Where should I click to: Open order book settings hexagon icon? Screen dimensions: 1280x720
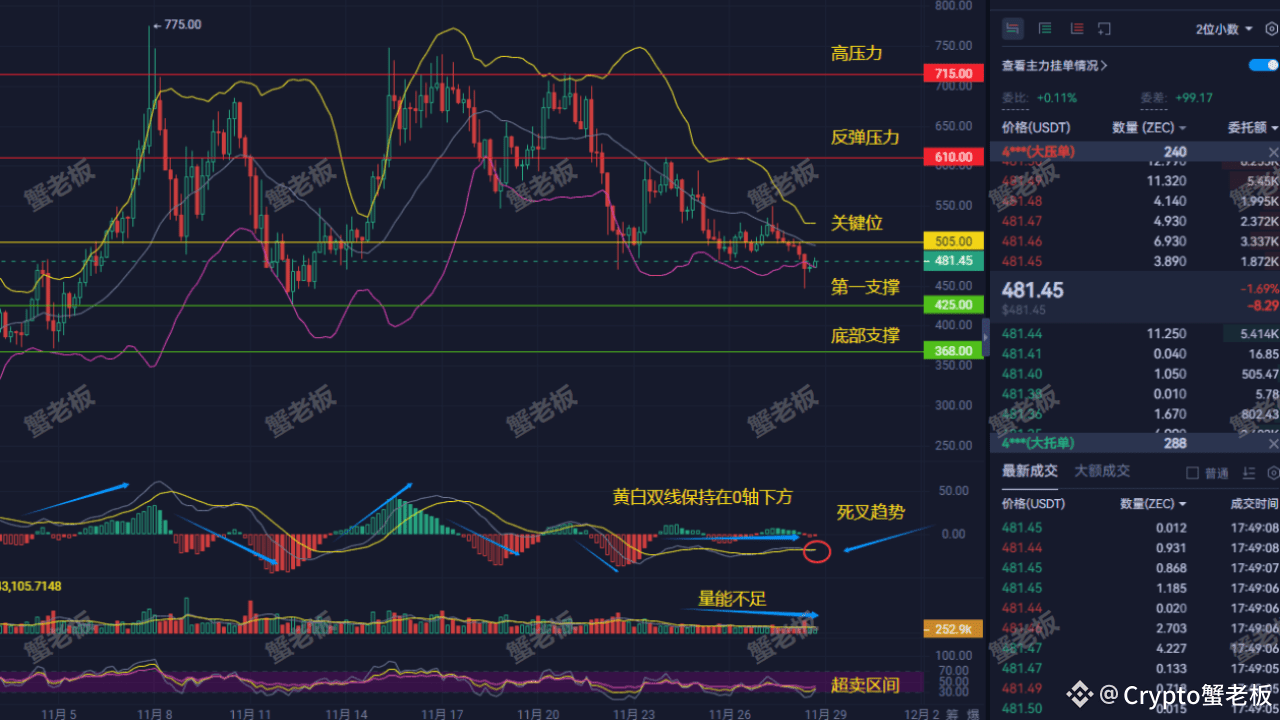pyautogui.click(x=1272, y=29)
